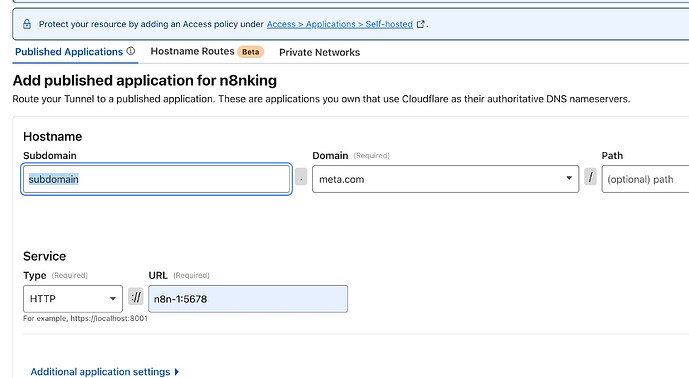Click the Beta badge on Hostname Routes
689x378 pixels.
tap(250, 52)
